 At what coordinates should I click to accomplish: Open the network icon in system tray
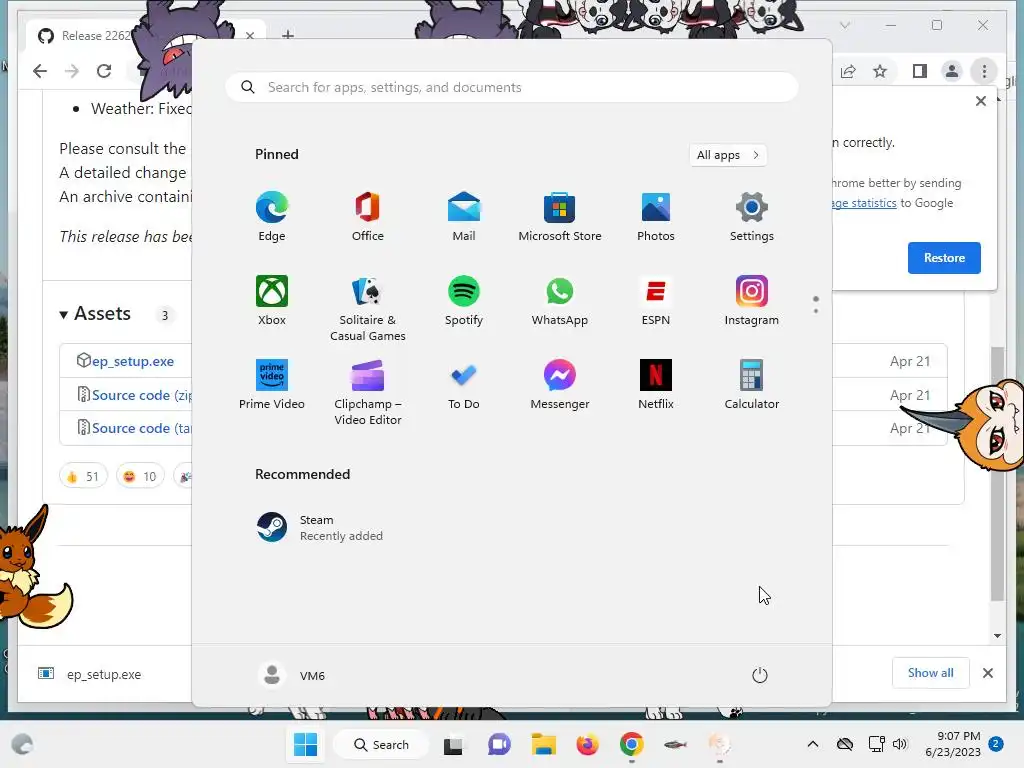[x=875, y=744]
